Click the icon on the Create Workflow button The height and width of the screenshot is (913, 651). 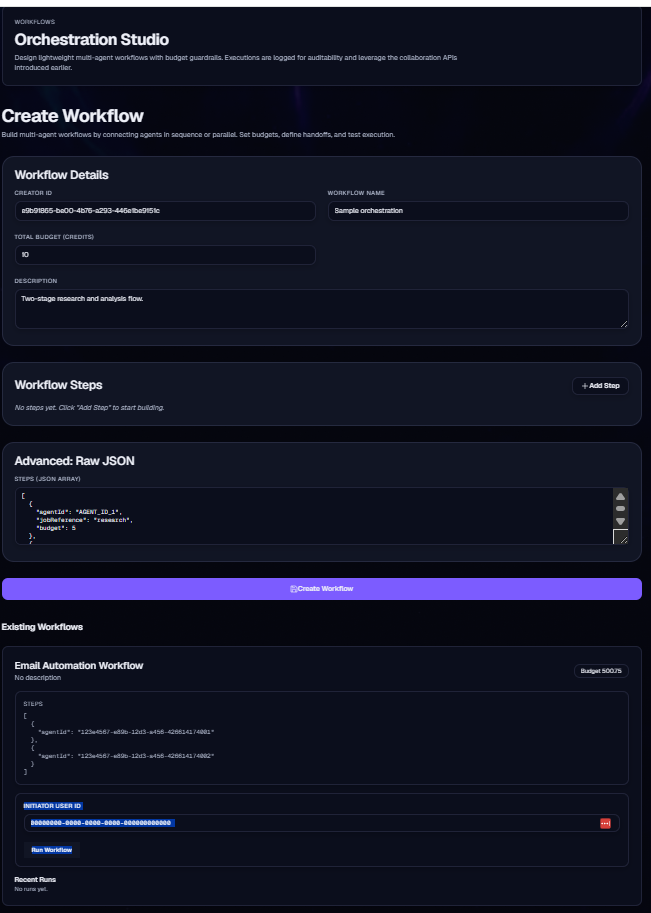point(292,589)
